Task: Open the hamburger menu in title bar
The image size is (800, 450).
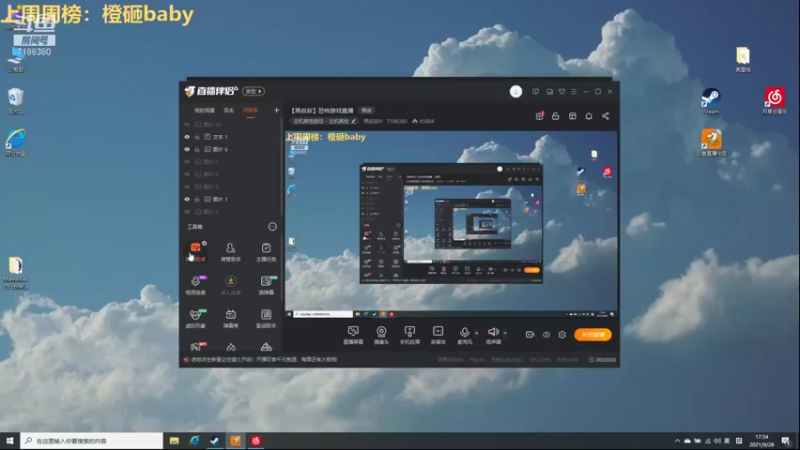Action: point(574,91)
